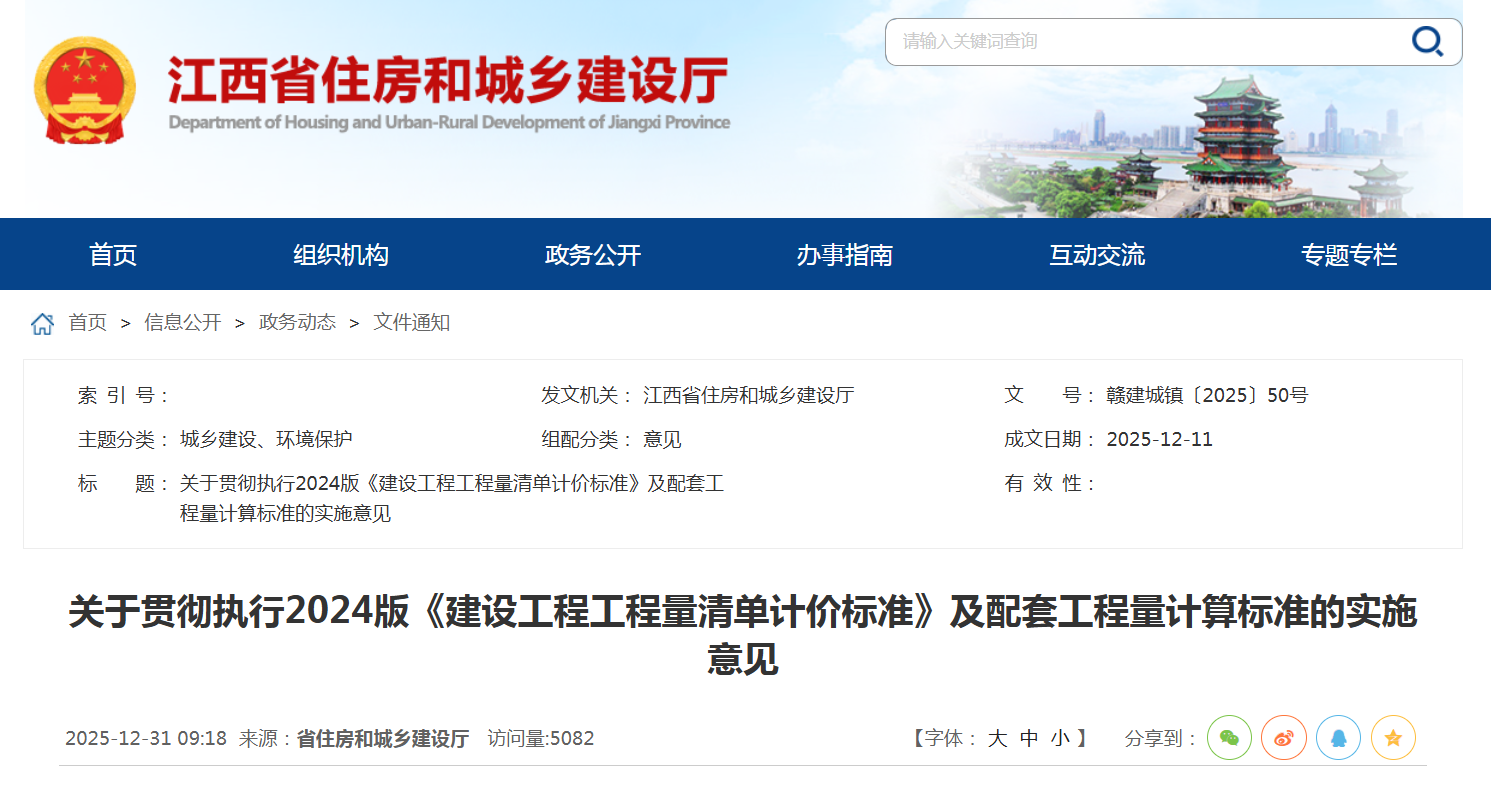This screenshot has width=1491, height=786.
Task: Share to Qzone star icon
Action: (x=1392, y=738)
